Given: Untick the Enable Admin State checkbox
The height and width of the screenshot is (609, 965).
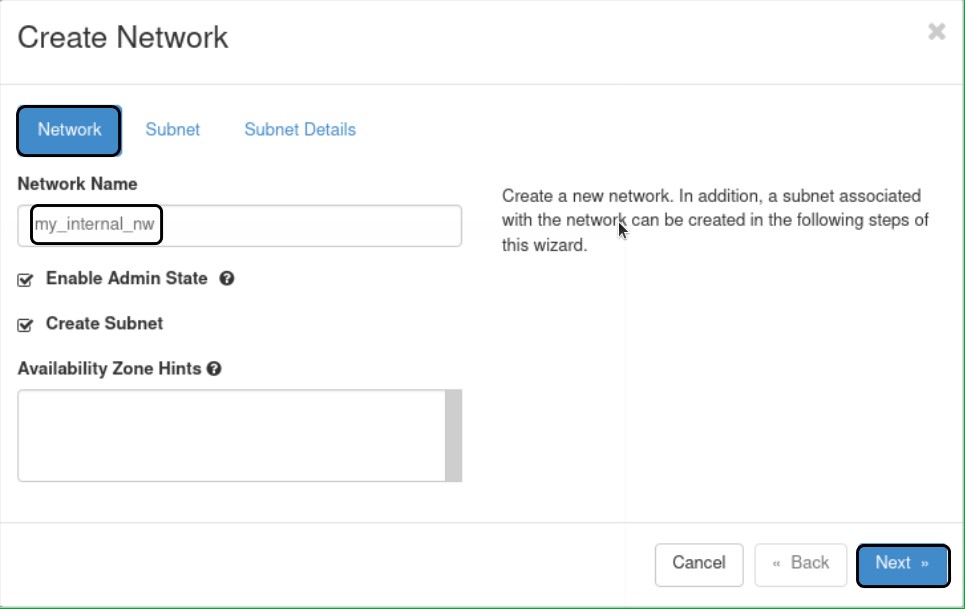Looking at the screenshot, I should coord(26,280).
